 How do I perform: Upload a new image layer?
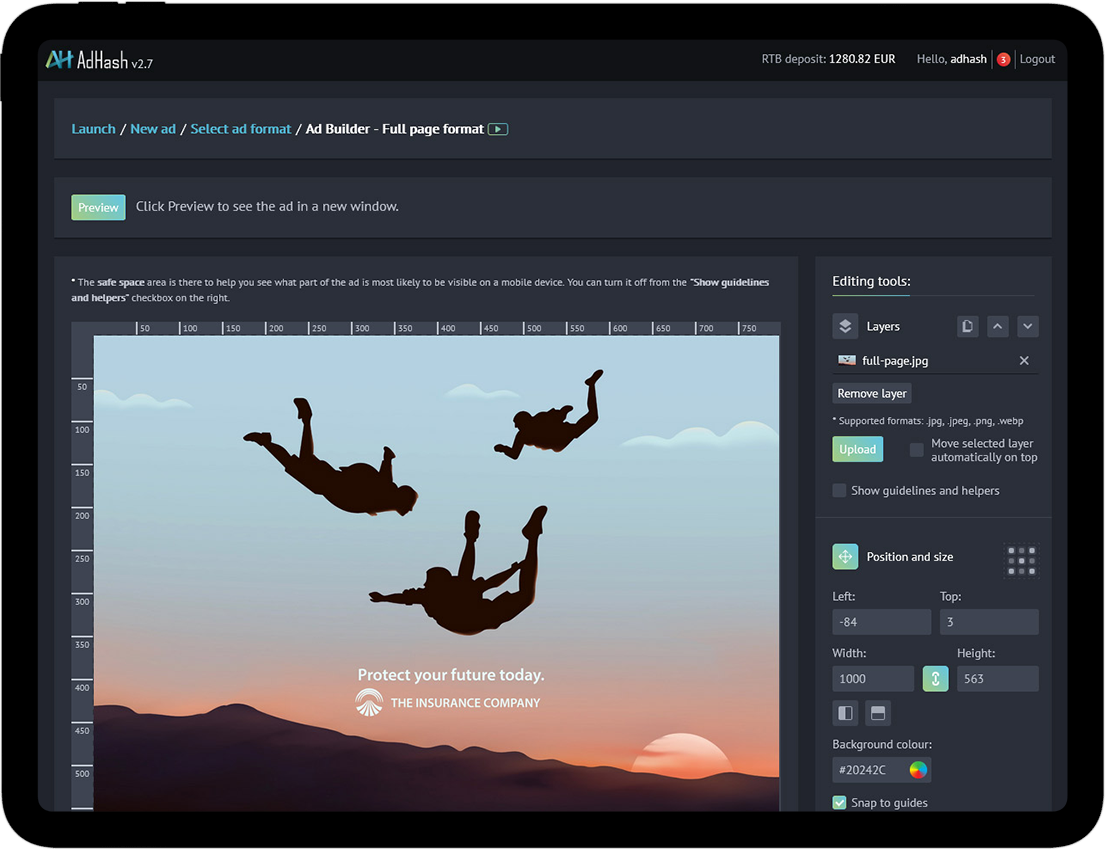click(x=857, y=449)
